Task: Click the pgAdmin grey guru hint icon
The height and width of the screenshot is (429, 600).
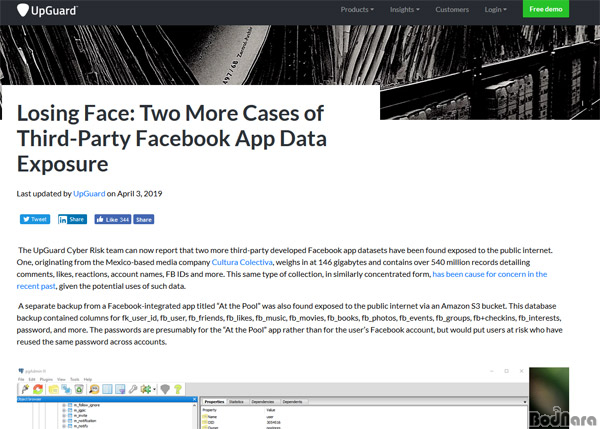Action: coord(165,389)
